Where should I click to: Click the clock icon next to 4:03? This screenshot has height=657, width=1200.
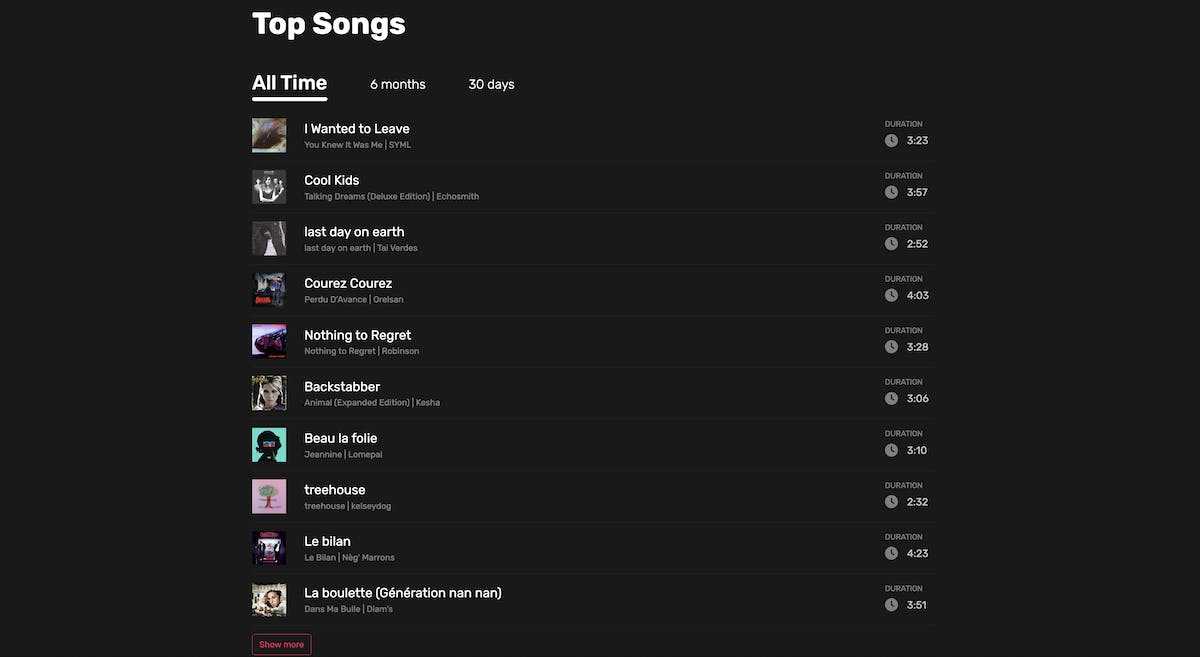891,296
